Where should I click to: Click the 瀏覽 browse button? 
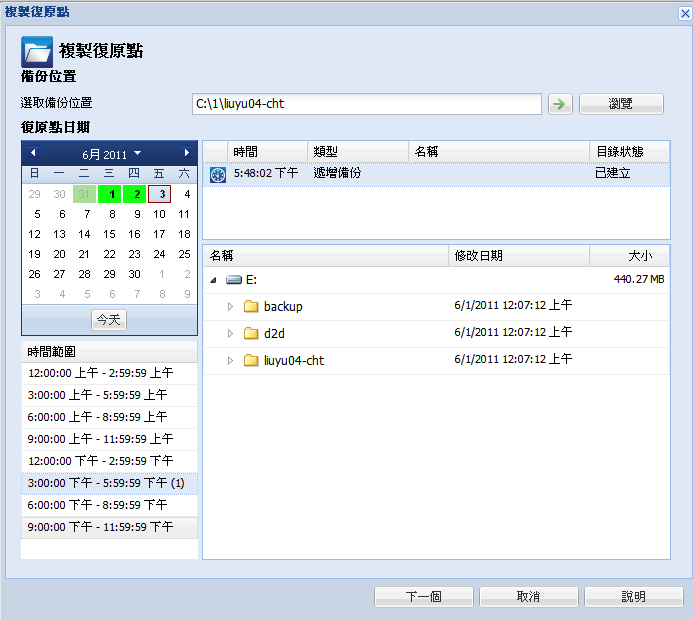point(621,104)
